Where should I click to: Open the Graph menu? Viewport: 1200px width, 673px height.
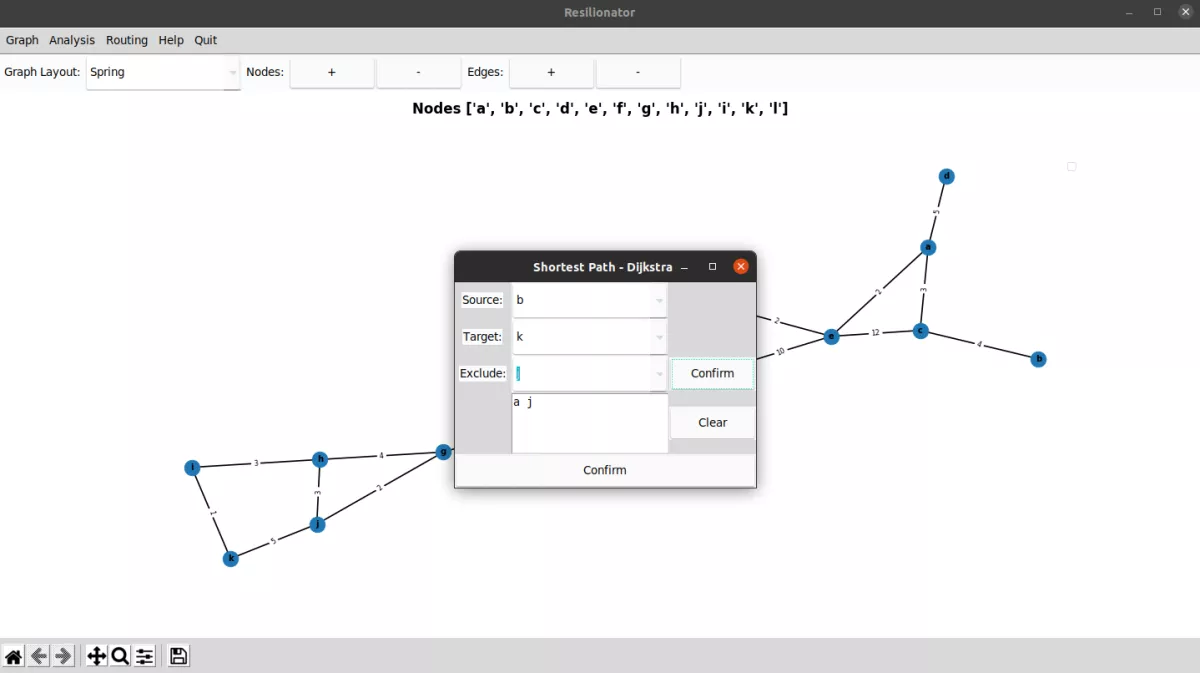22,40
